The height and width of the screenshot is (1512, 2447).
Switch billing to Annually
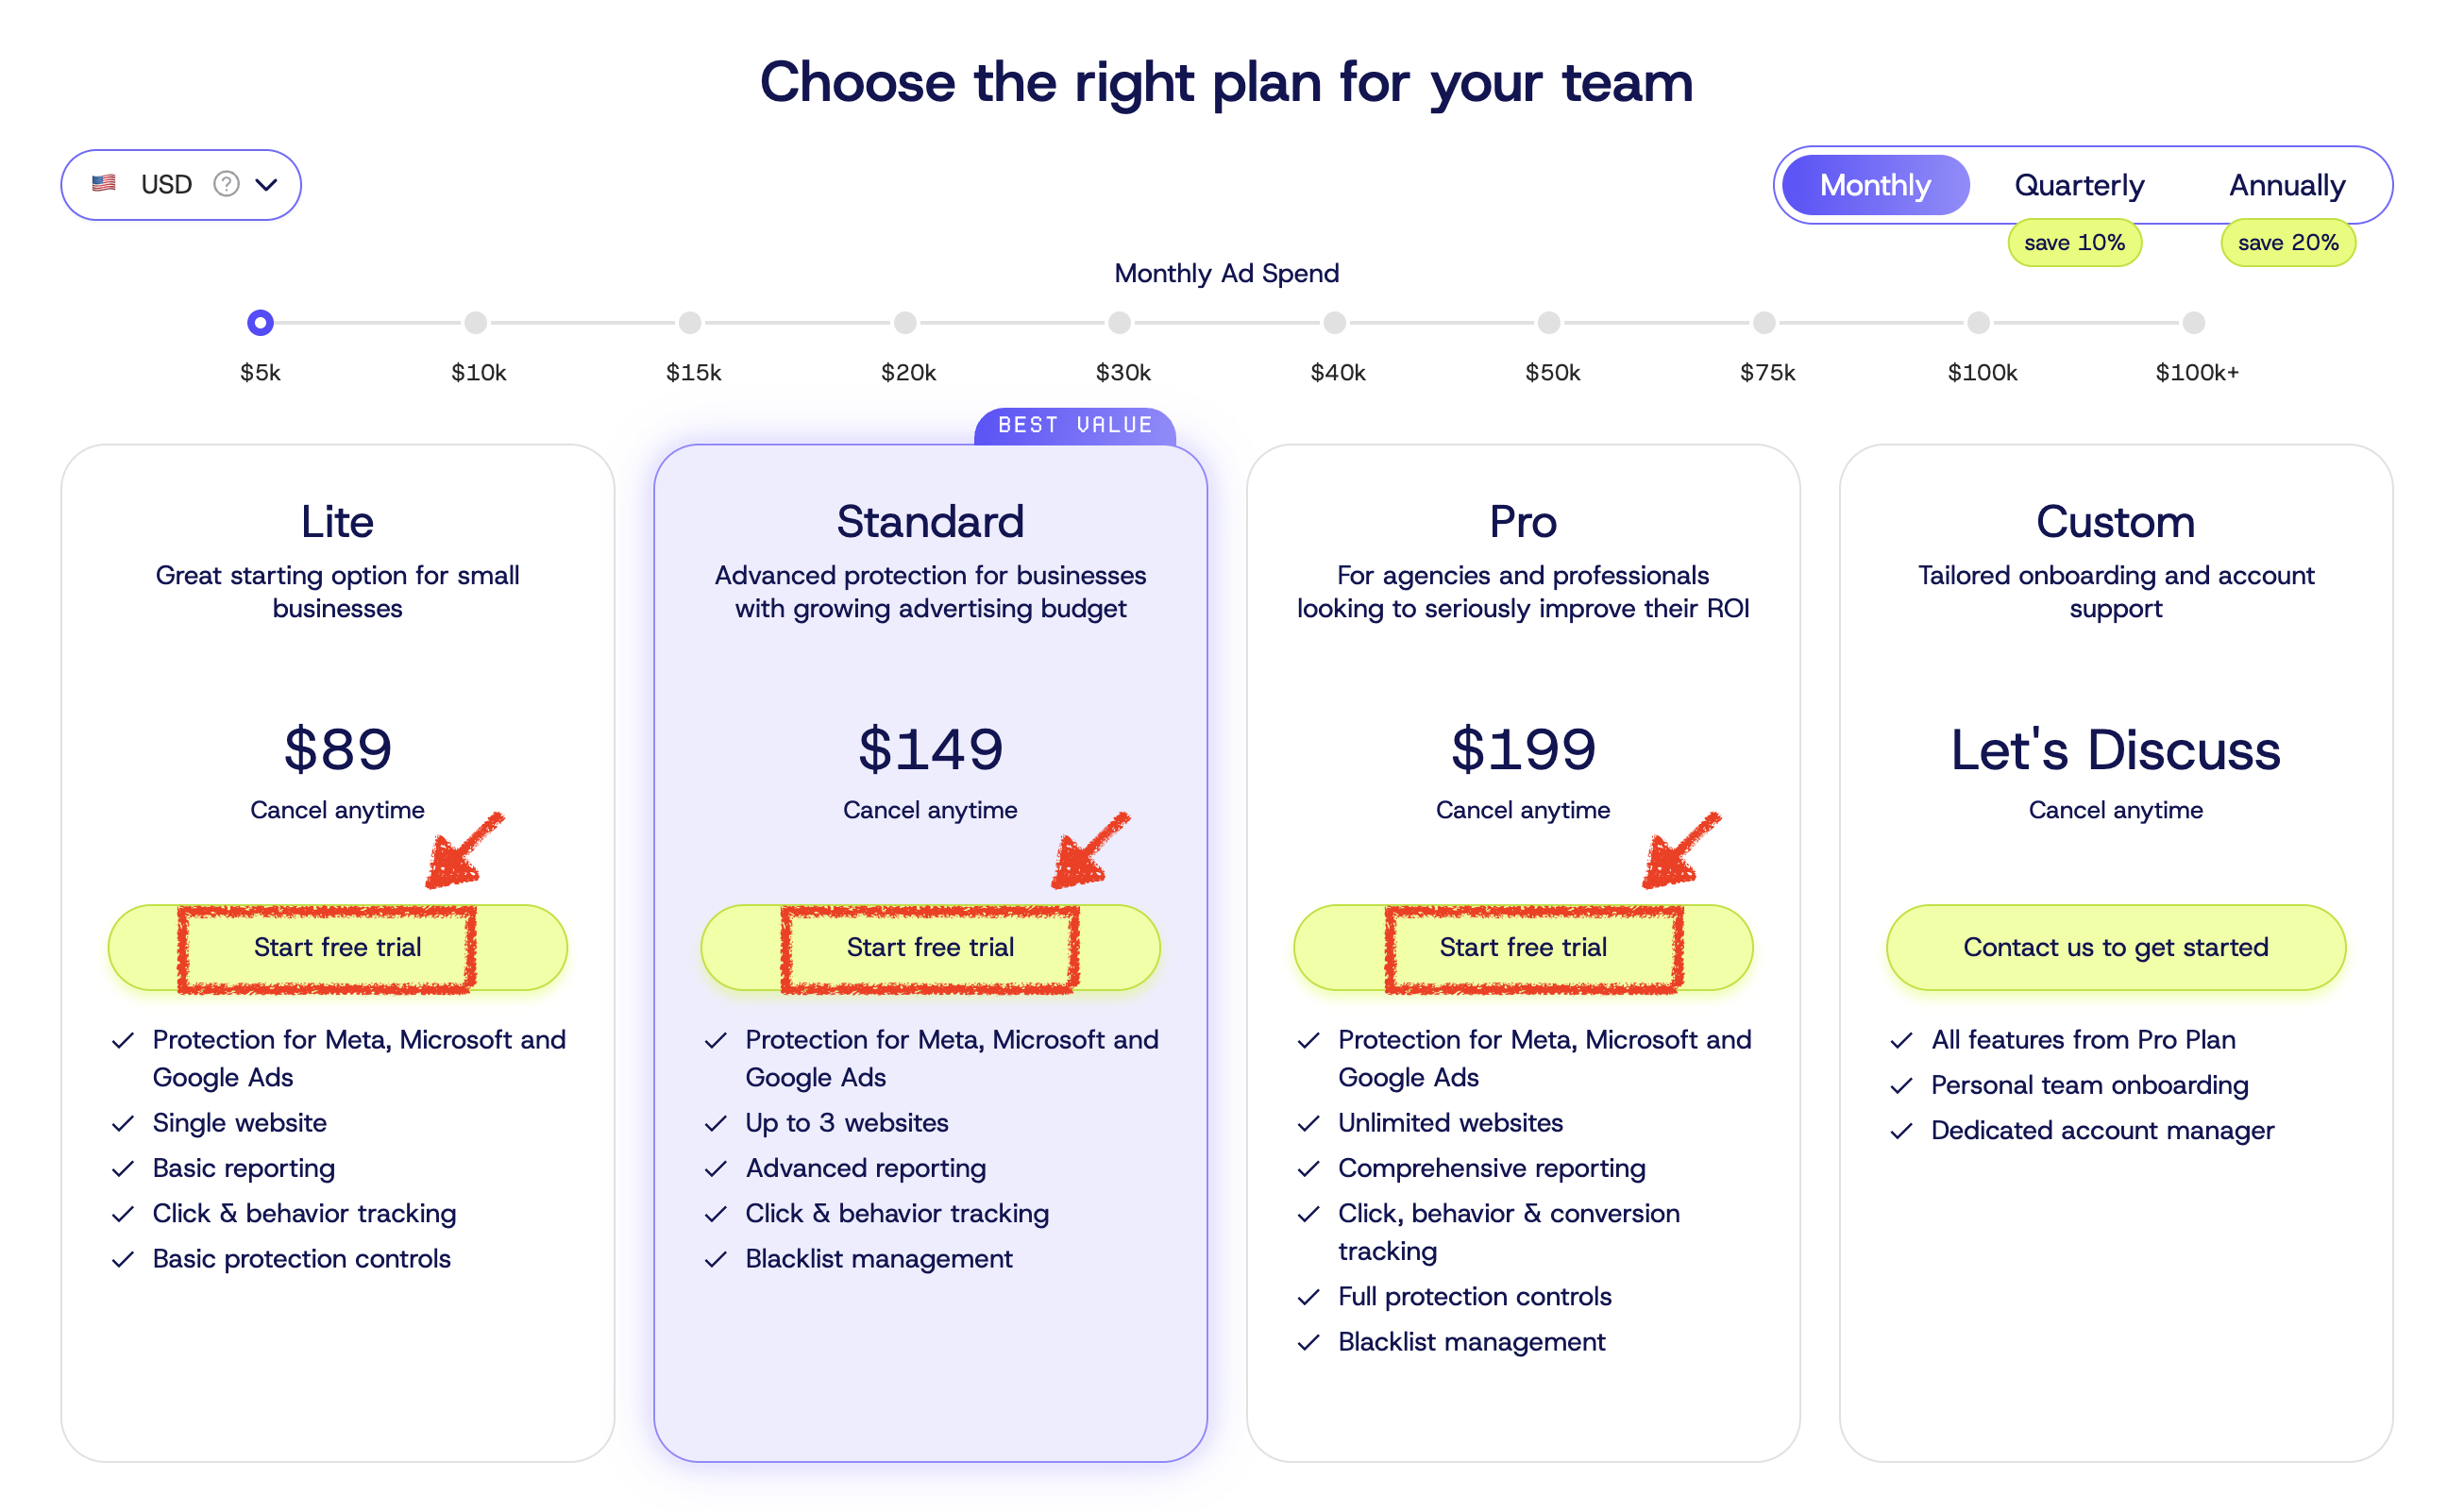(2286, 185)
